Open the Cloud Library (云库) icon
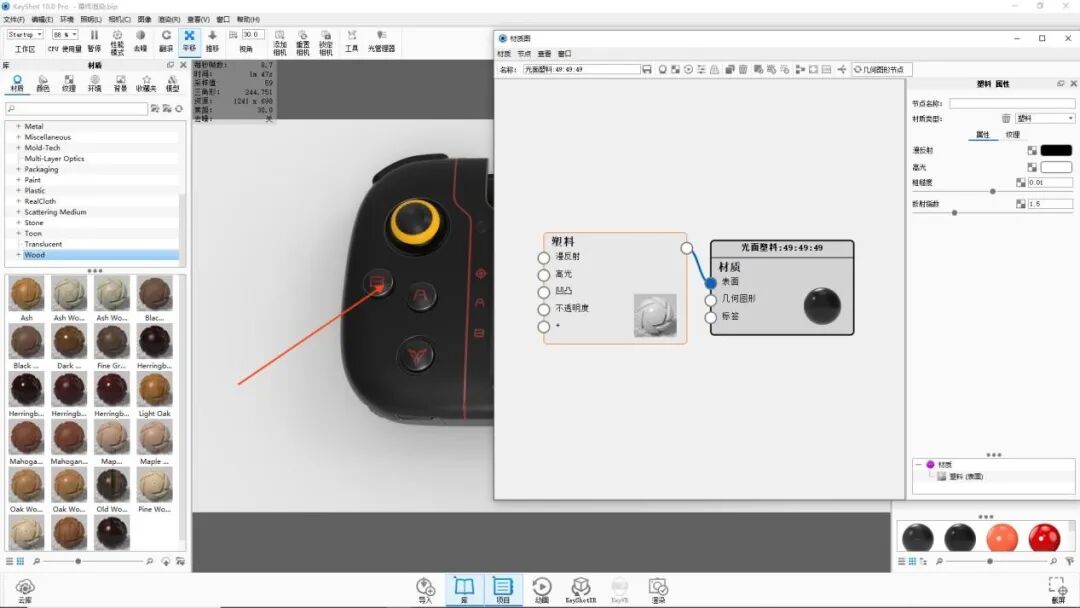 tap(25, 588)
